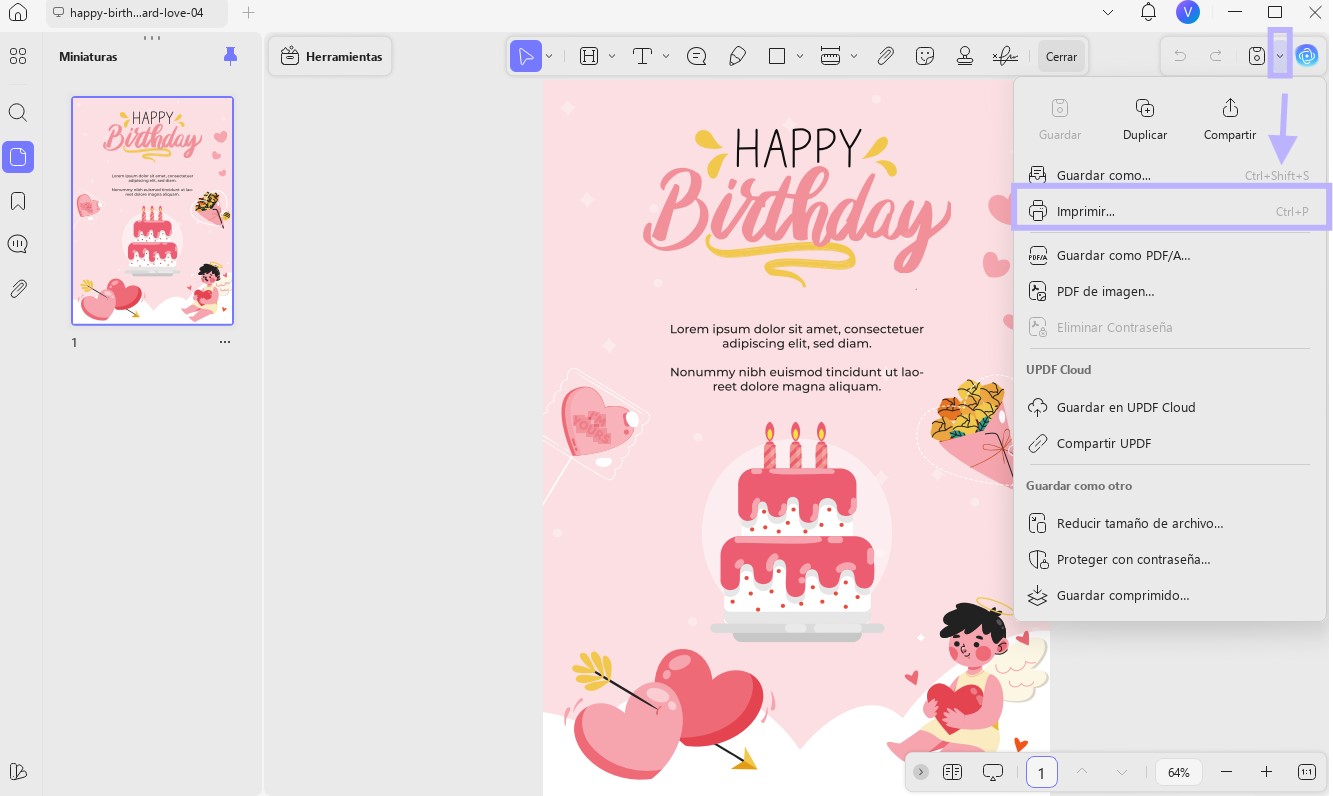Screen dimensions: 1333x796
Task: Click the Cerrar button in toolbar
Action: pyautogui.click(x=1061, y=57)
